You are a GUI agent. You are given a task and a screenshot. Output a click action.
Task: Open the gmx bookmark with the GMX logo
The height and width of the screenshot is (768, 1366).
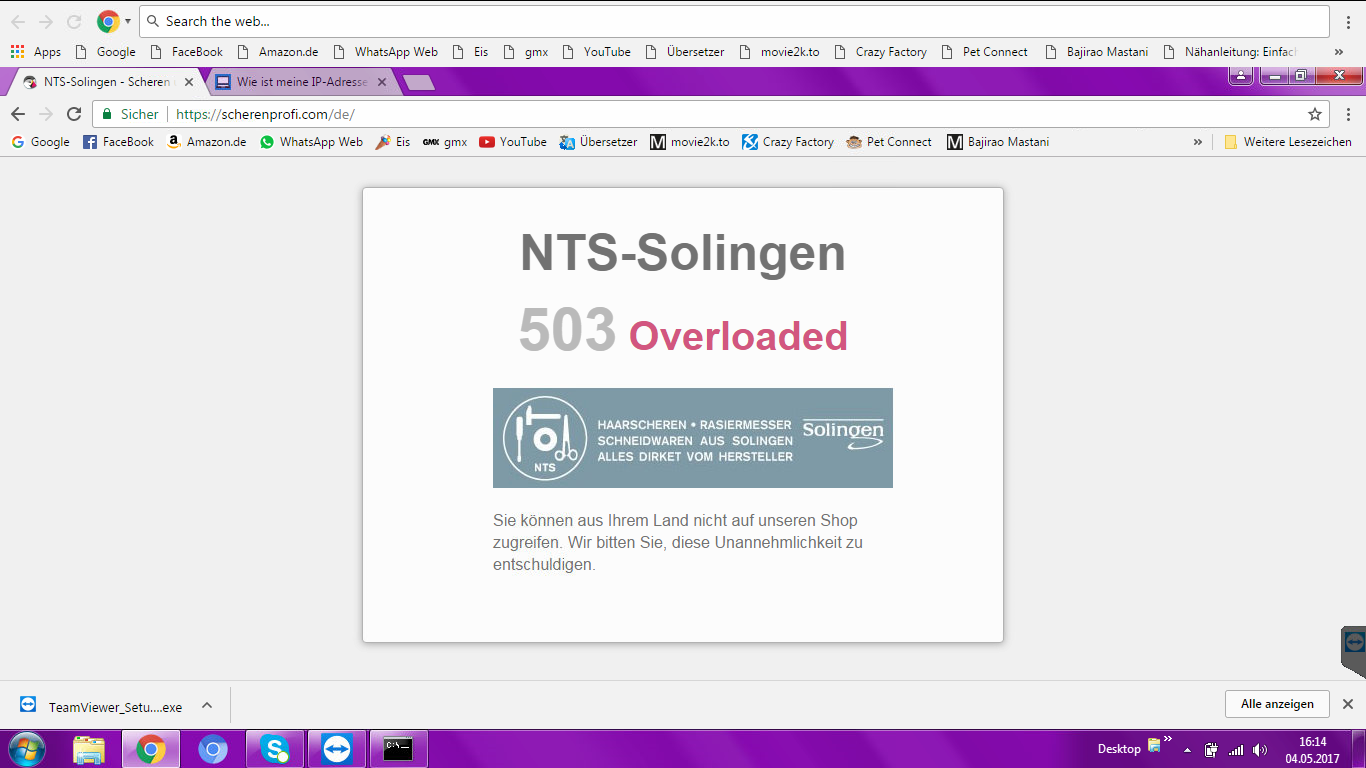pos(445,142)
